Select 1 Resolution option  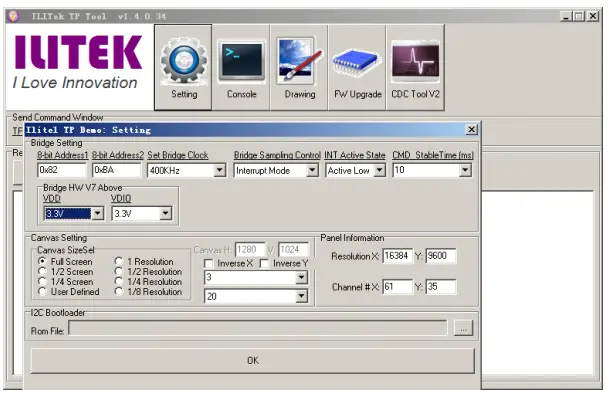[x=119, y=261]
